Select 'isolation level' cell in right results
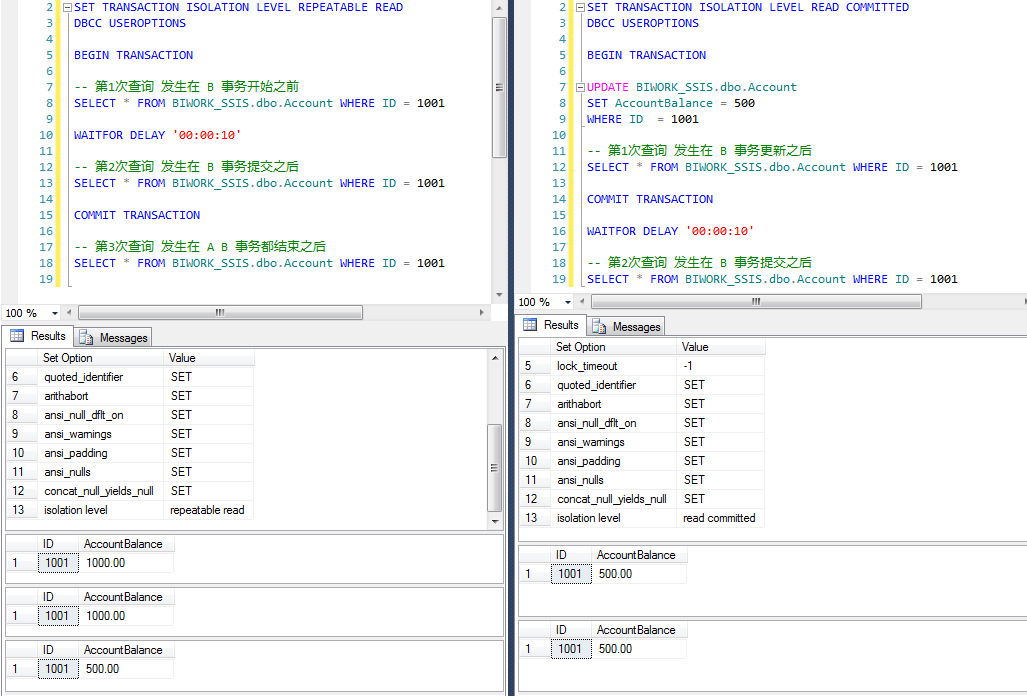 [x=613, y=518]
